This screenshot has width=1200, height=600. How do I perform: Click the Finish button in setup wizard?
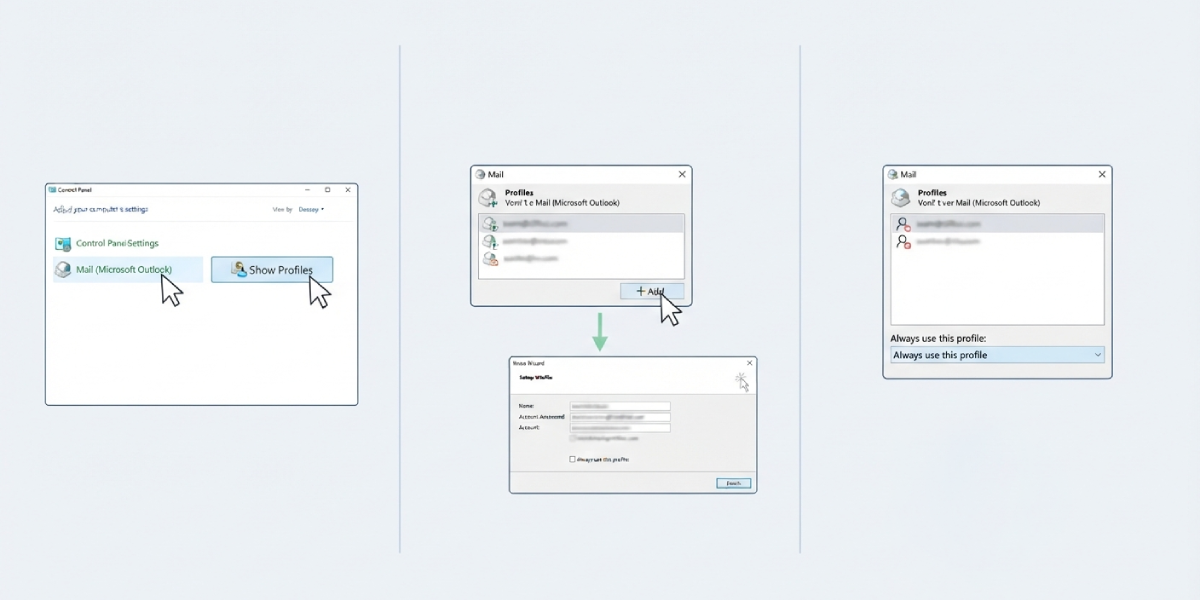point(733,483)
